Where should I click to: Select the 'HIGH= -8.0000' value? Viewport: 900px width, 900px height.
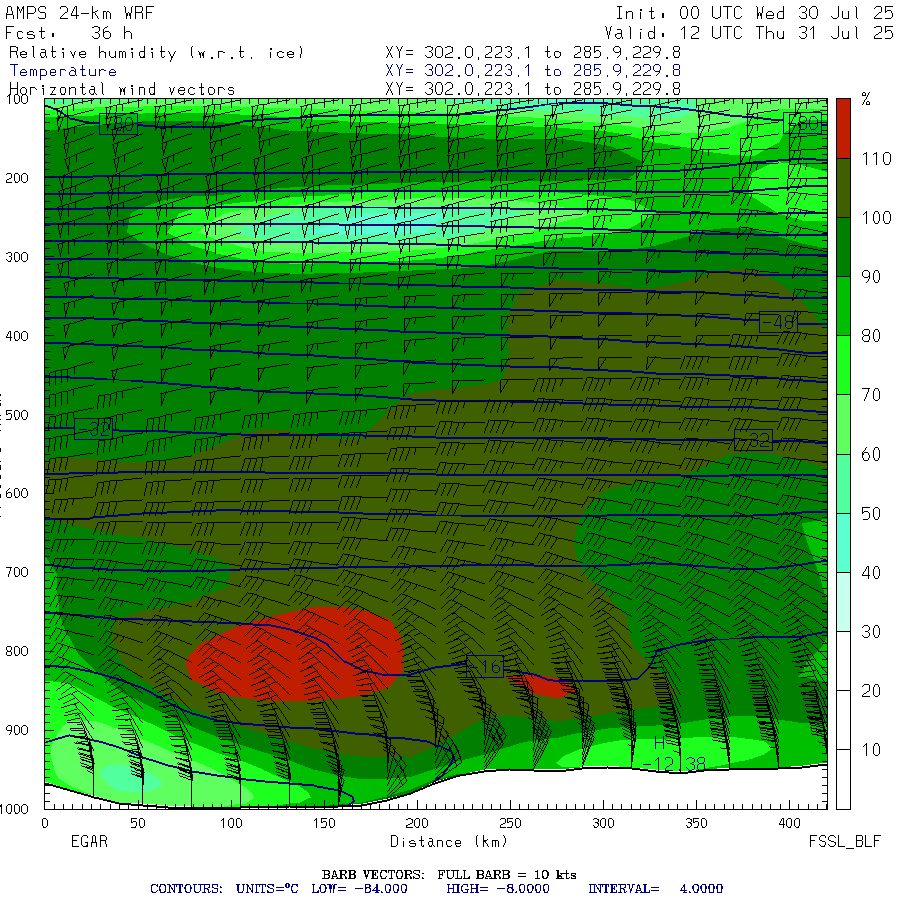point(498,889)
